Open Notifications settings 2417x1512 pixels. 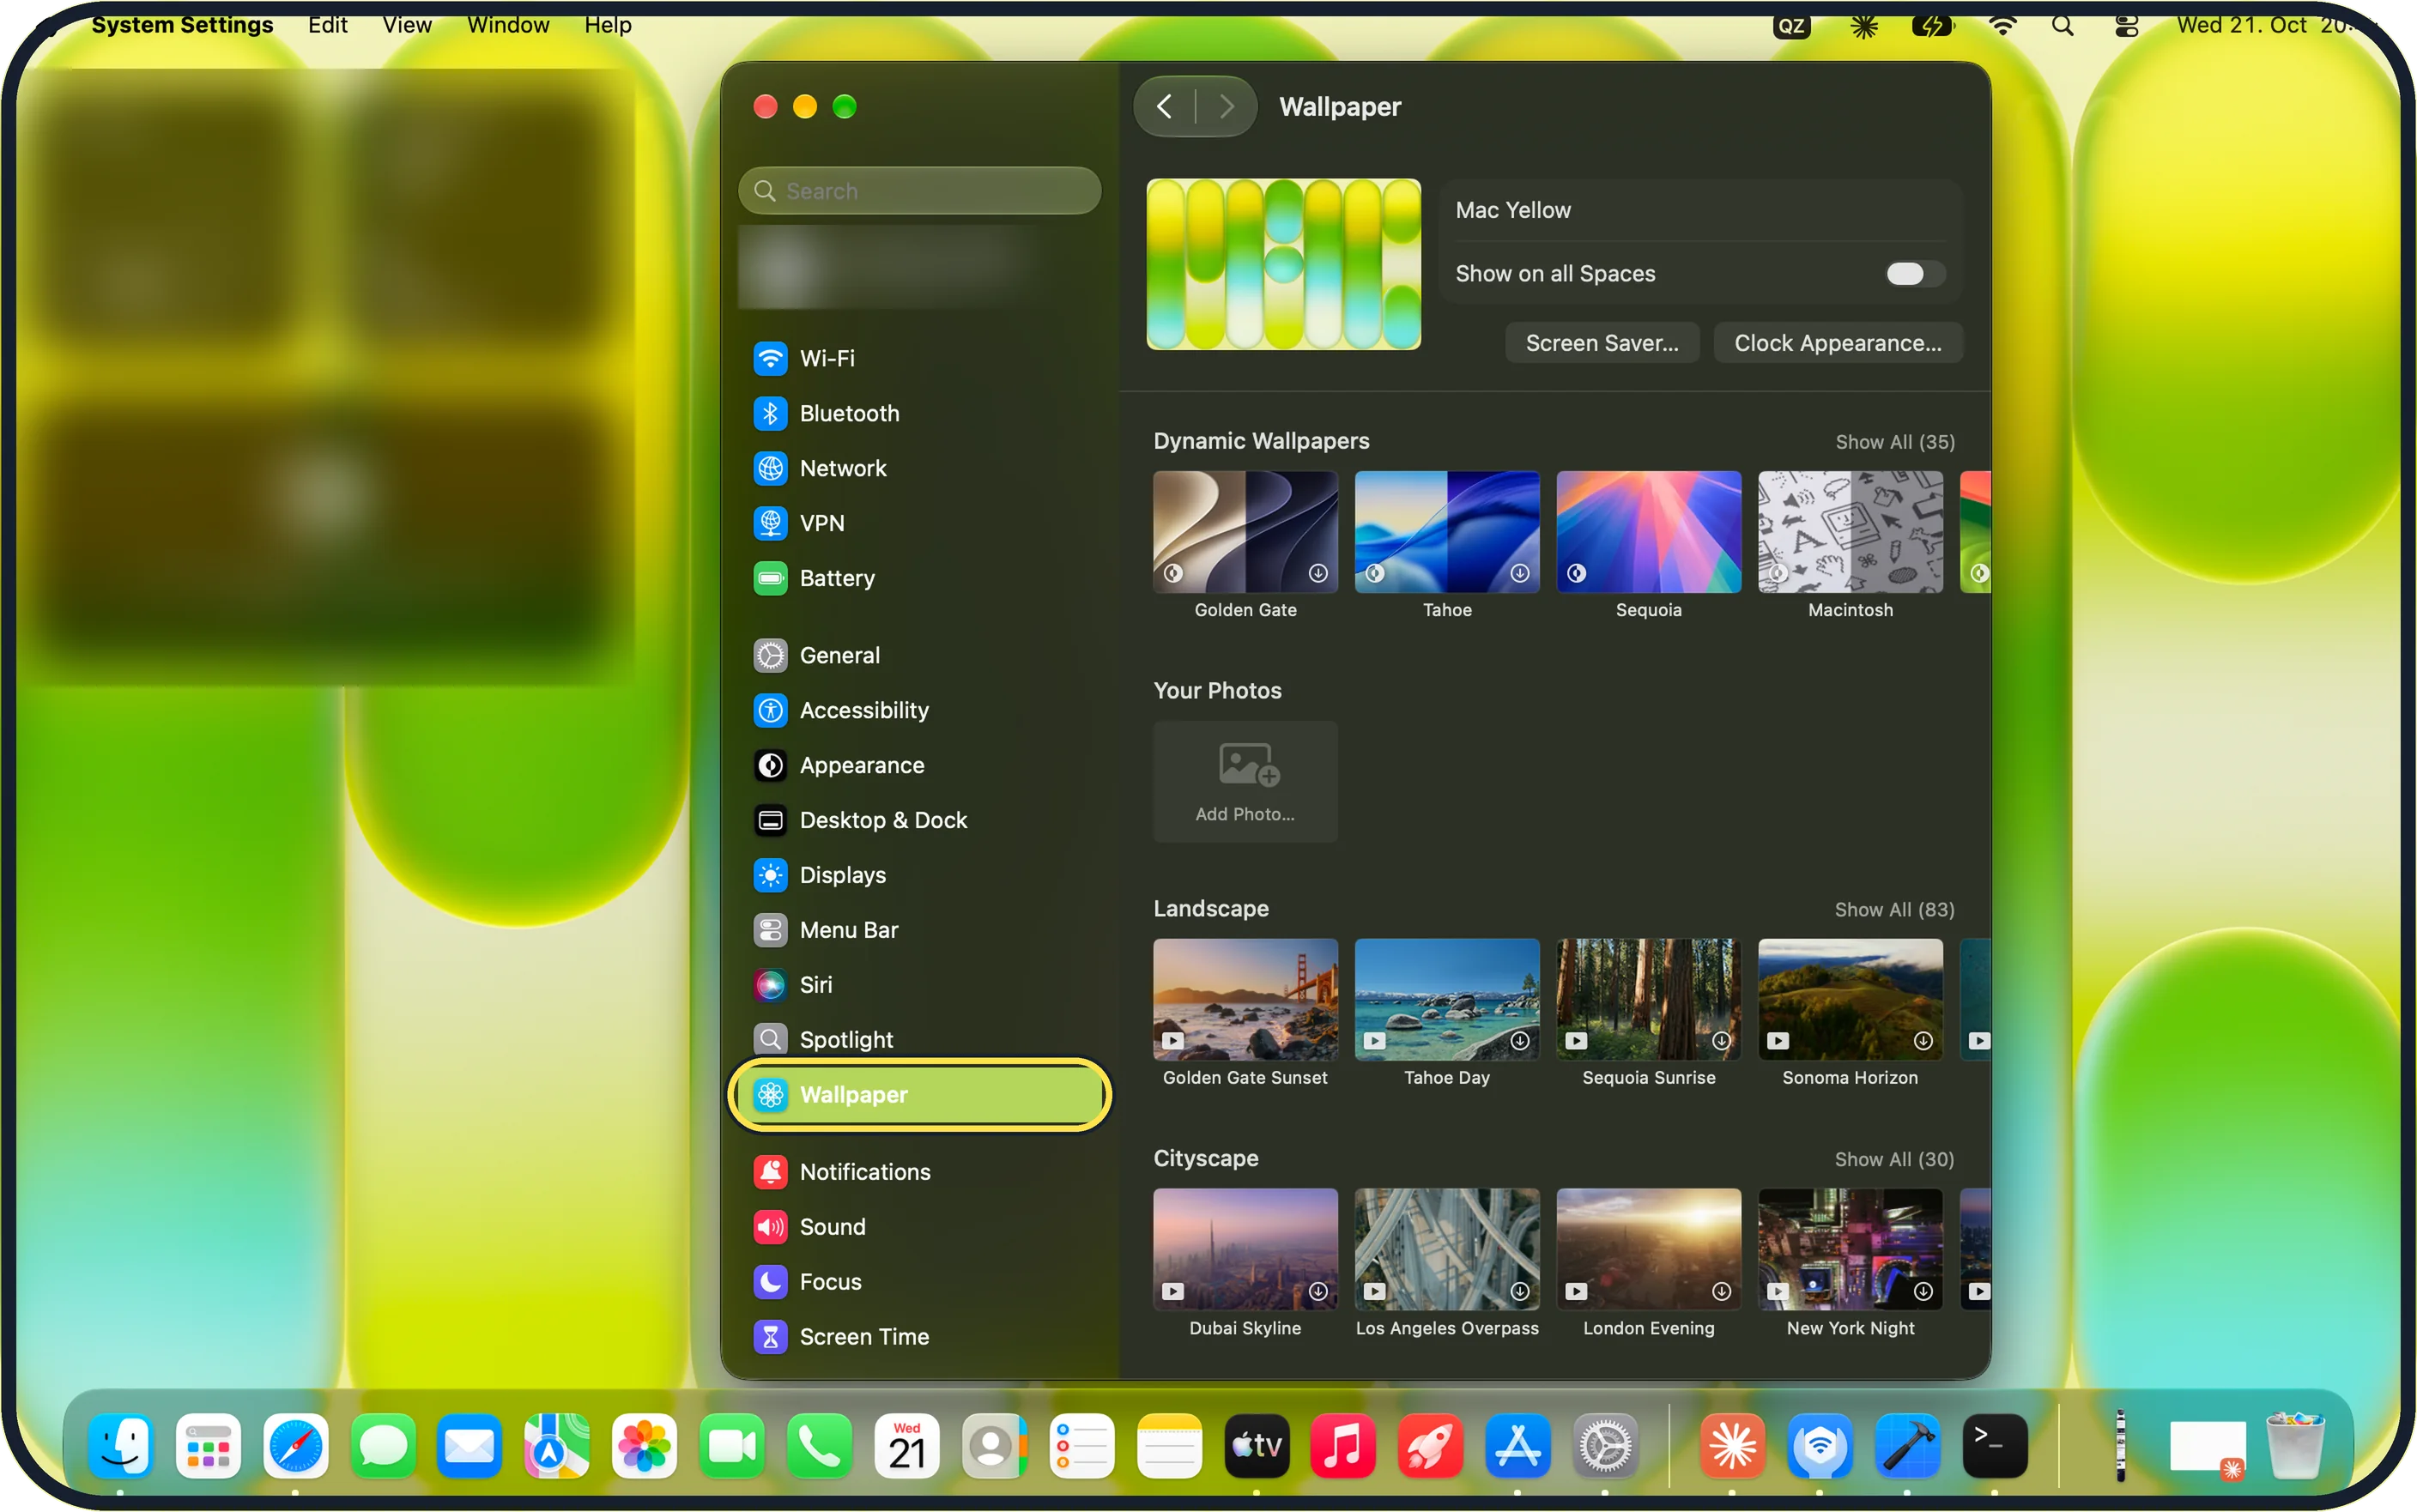coord(919,1172)
